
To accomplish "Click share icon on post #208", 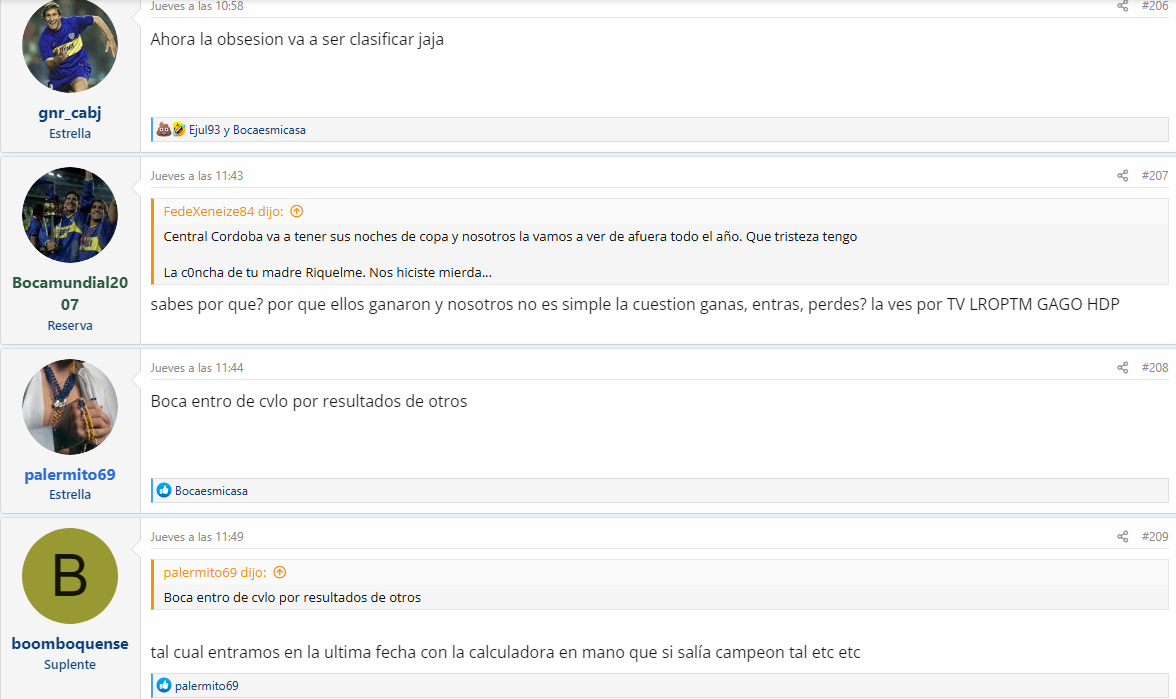I will [1122, 368].
